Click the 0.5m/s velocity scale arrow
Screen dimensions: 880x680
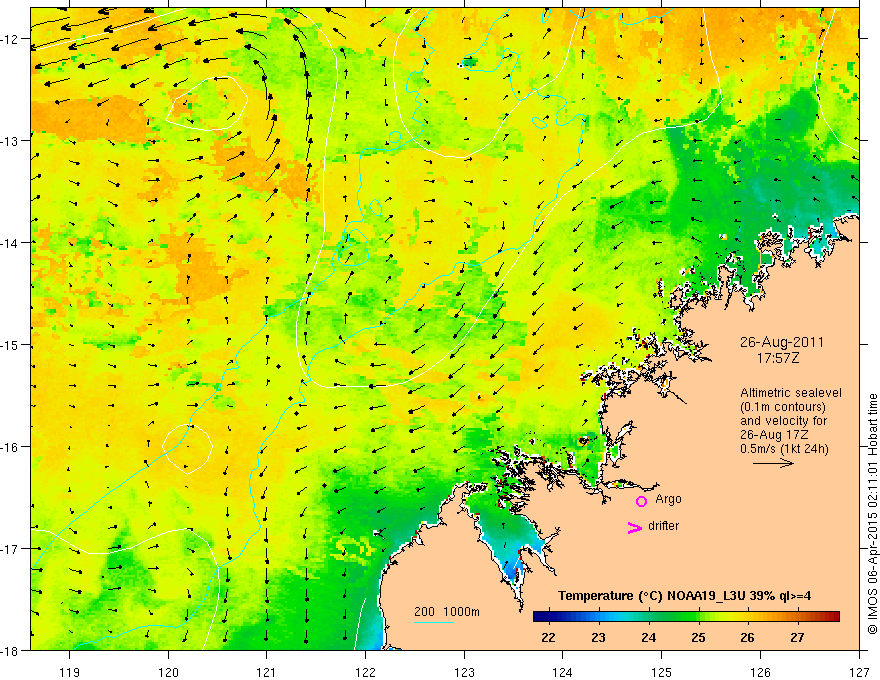(773, 463)
